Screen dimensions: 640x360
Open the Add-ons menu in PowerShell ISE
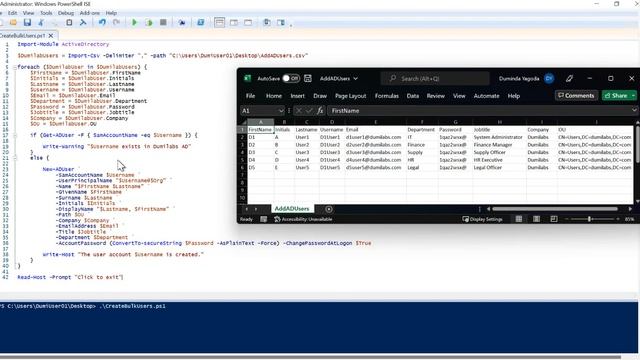click(89, 13)
